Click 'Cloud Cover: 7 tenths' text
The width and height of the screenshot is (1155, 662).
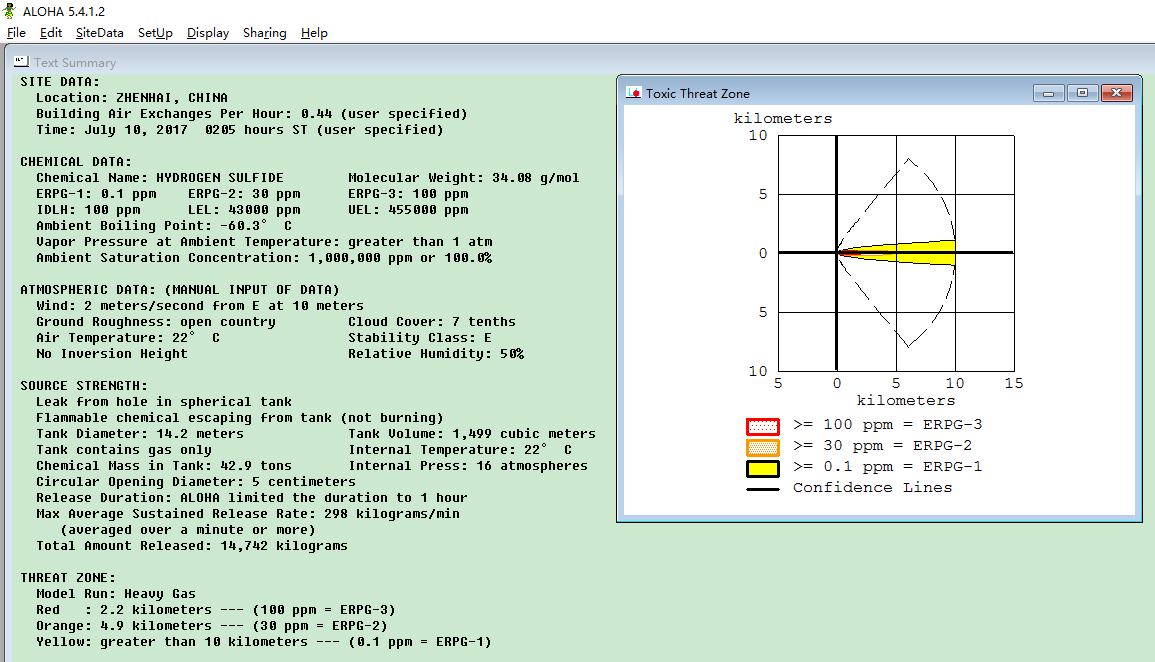click(432, 322)
